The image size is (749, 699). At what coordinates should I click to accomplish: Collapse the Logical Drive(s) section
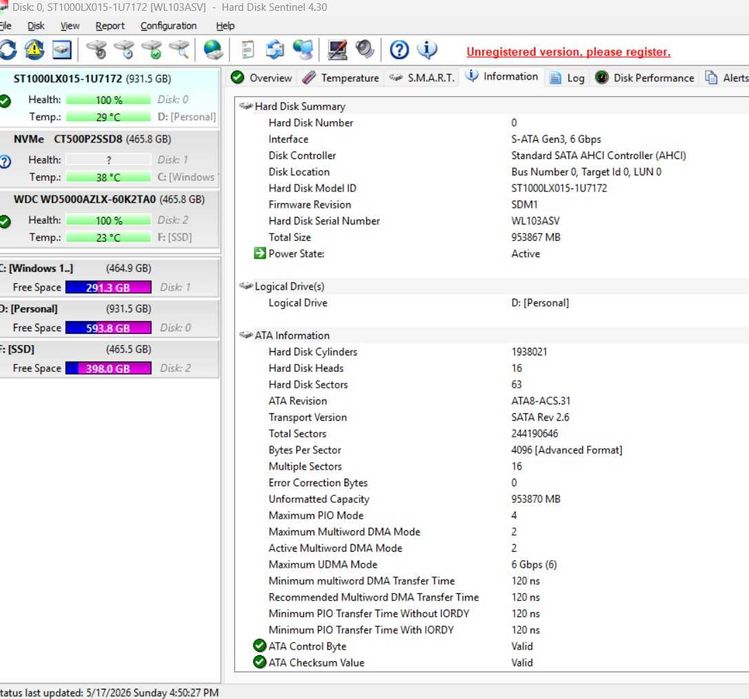(246, 286)
